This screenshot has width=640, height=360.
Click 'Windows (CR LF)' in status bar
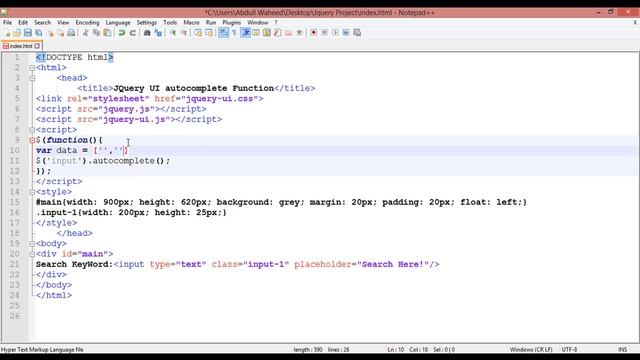coord(531,349)
